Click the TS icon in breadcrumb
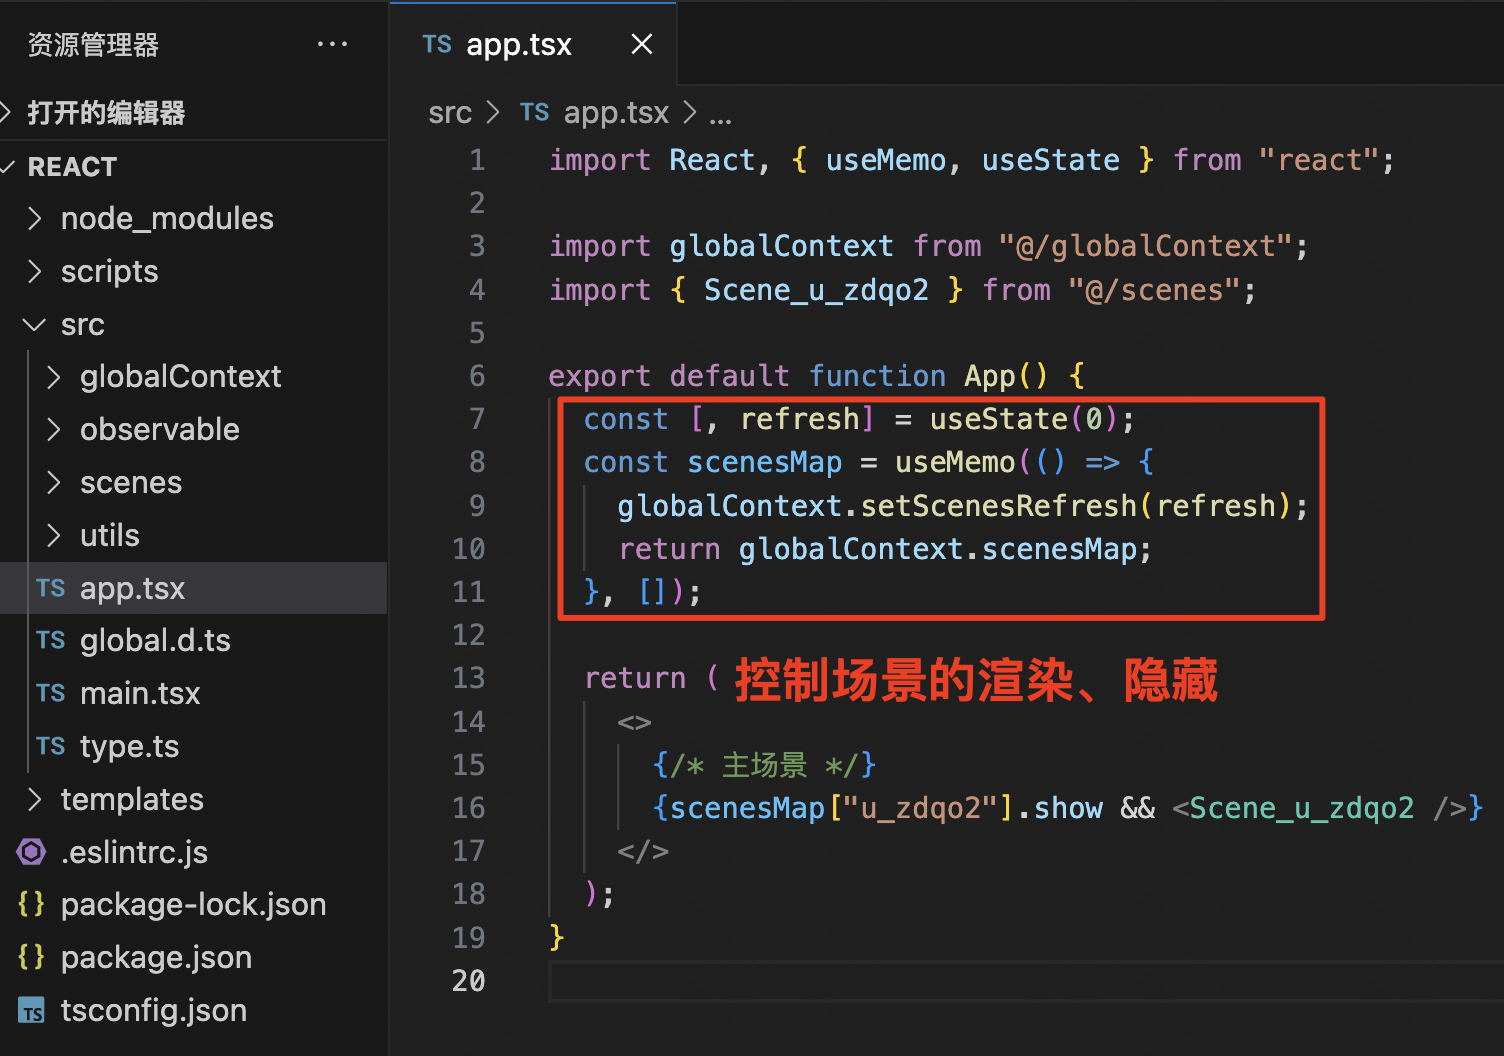The height and width of the screenshot is (1056, 1504). coord(535,112)
